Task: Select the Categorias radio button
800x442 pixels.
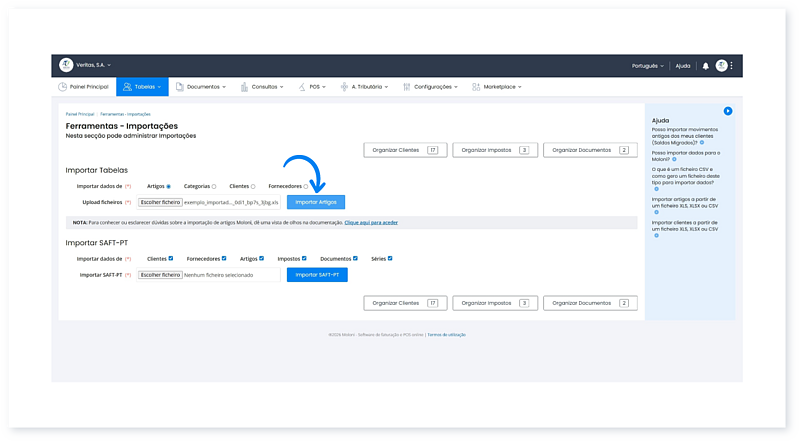Action: pyautogui.click(x=214, y=186)
